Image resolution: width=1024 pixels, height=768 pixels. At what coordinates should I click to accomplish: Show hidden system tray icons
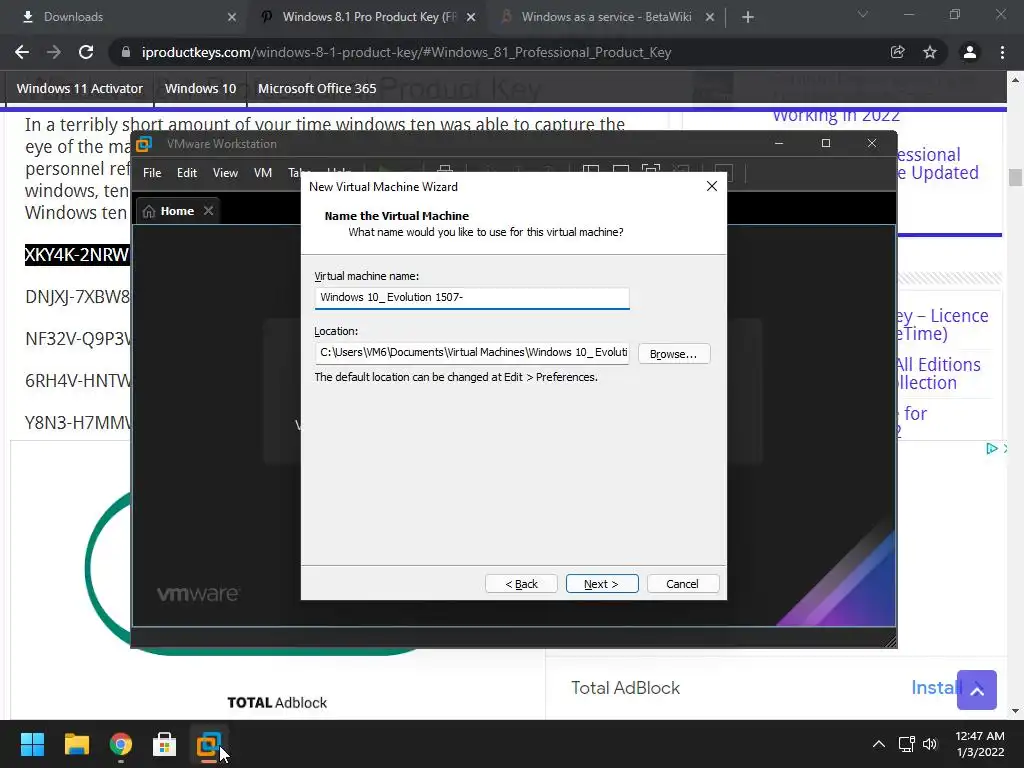pos(879,744)
